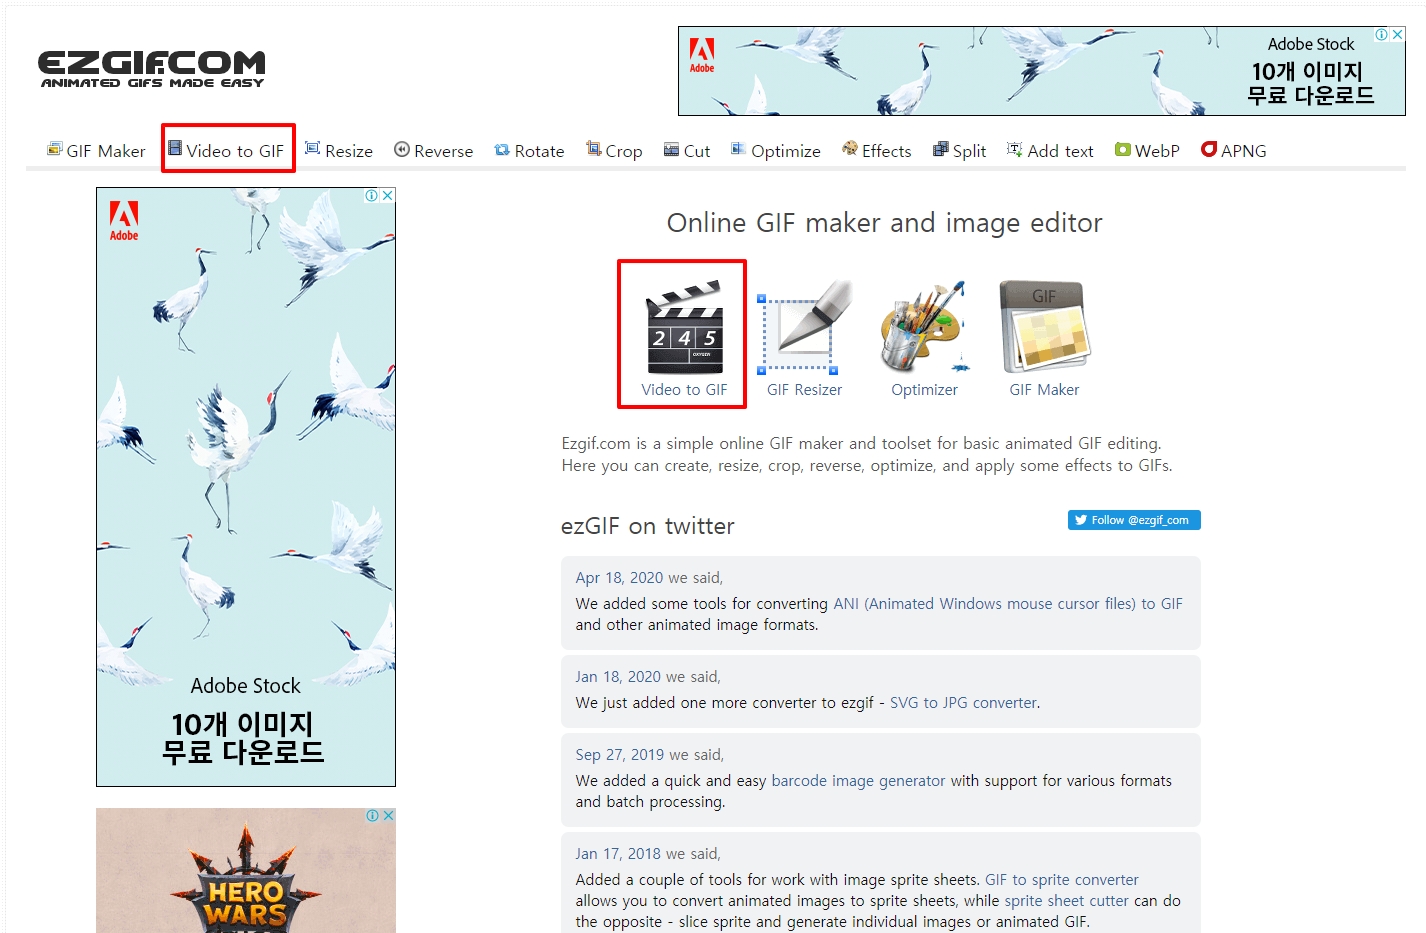The image size is (1426, 933).
Task: Open the Hero Wars ad image
Action: point(246,871)
